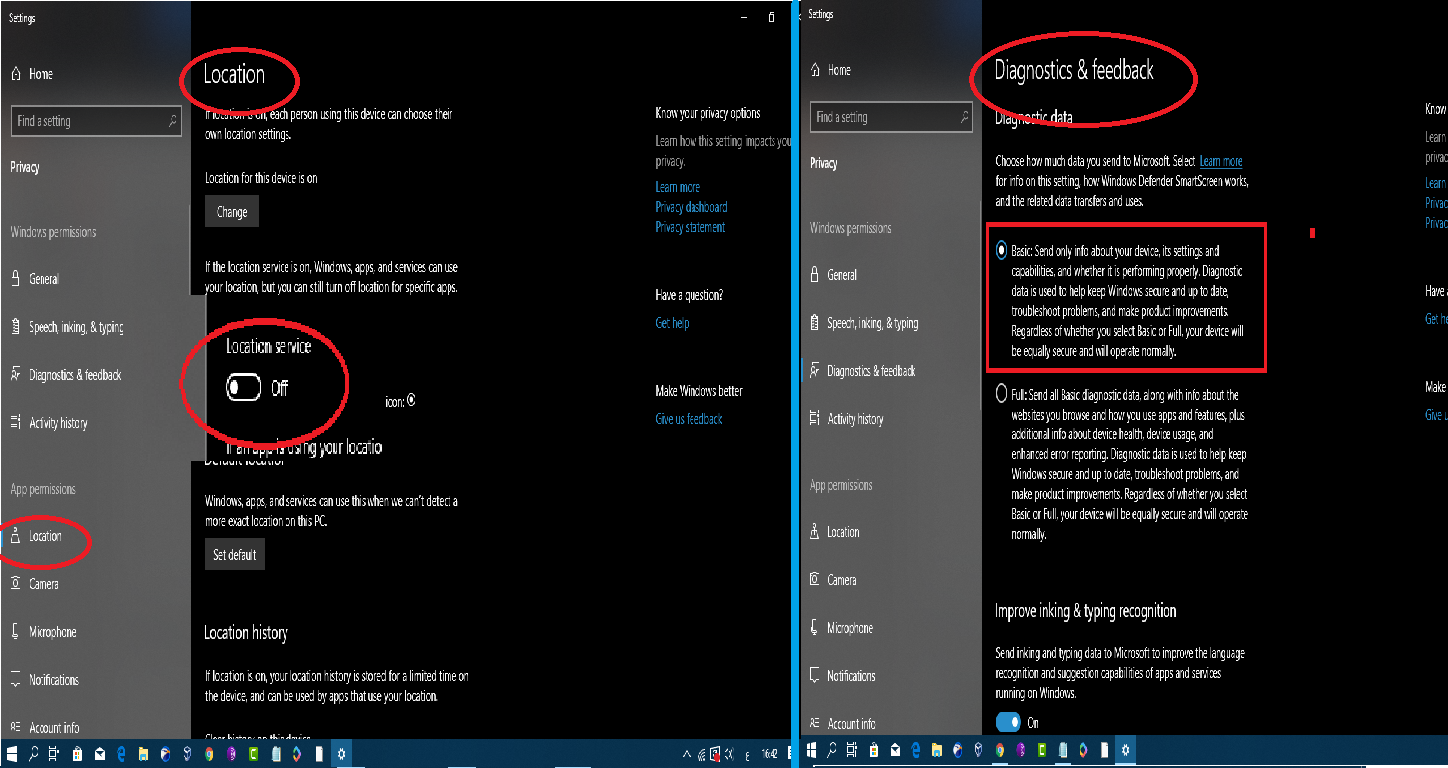Viewport: 1448px width, 768px height.
Task: Open Start menu on the Diagnostics window taskbar
Action: pos(810,750)
